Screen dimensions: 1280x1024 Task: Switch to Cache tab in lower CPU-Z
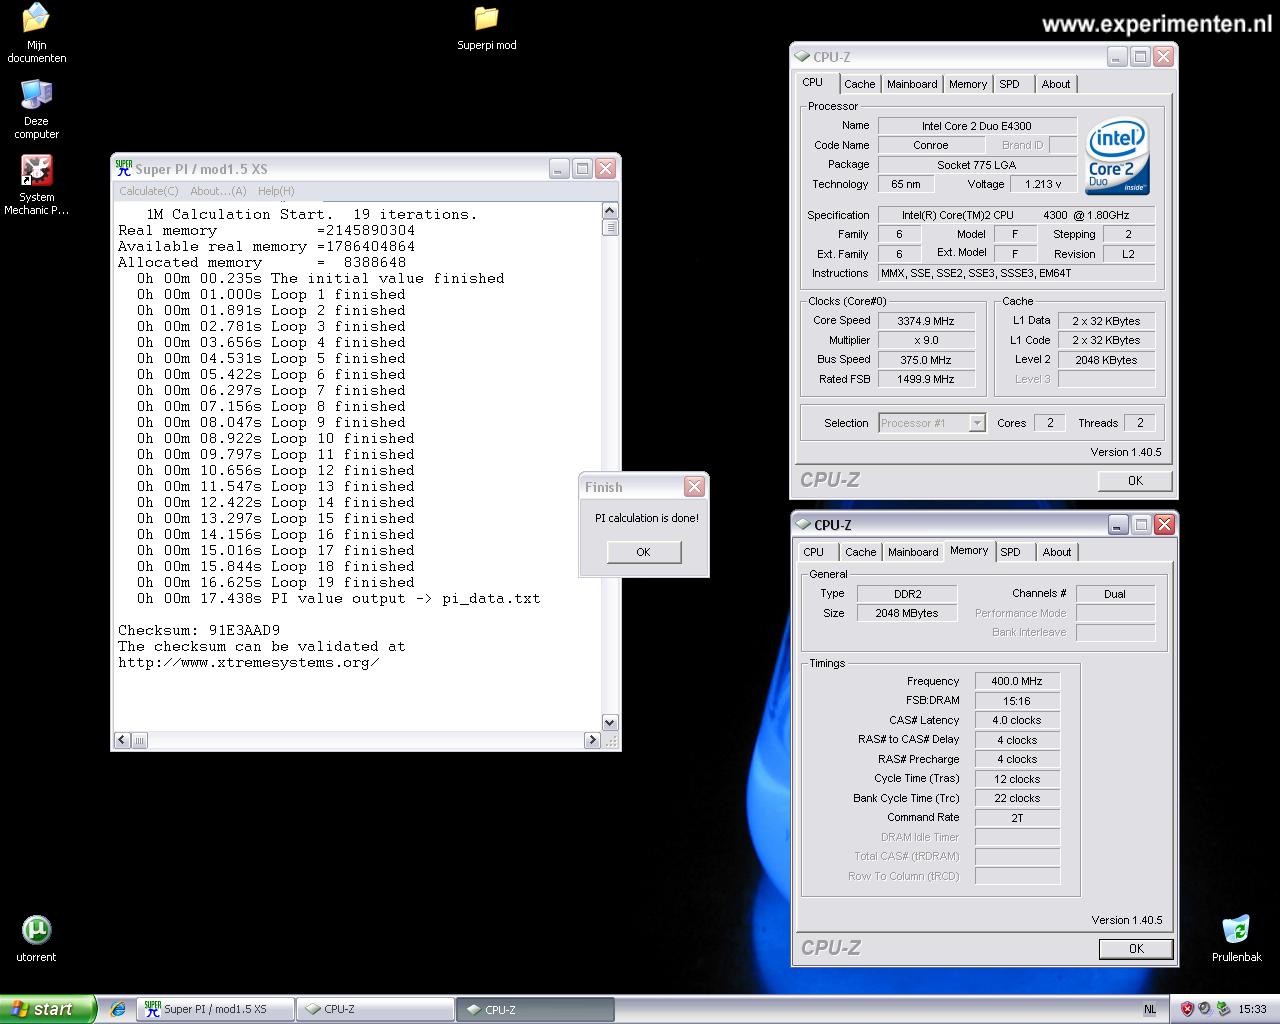[x=860, y=552]
